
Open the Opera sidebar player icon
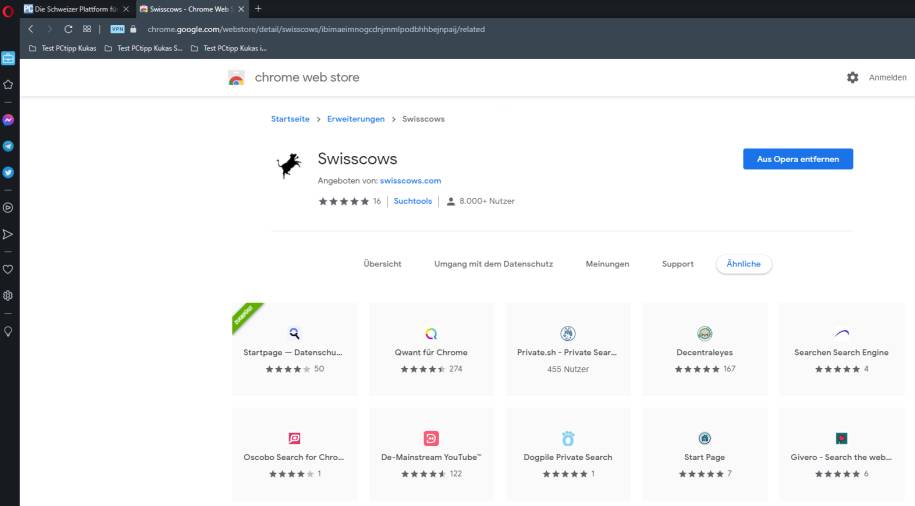pos(8,208)
